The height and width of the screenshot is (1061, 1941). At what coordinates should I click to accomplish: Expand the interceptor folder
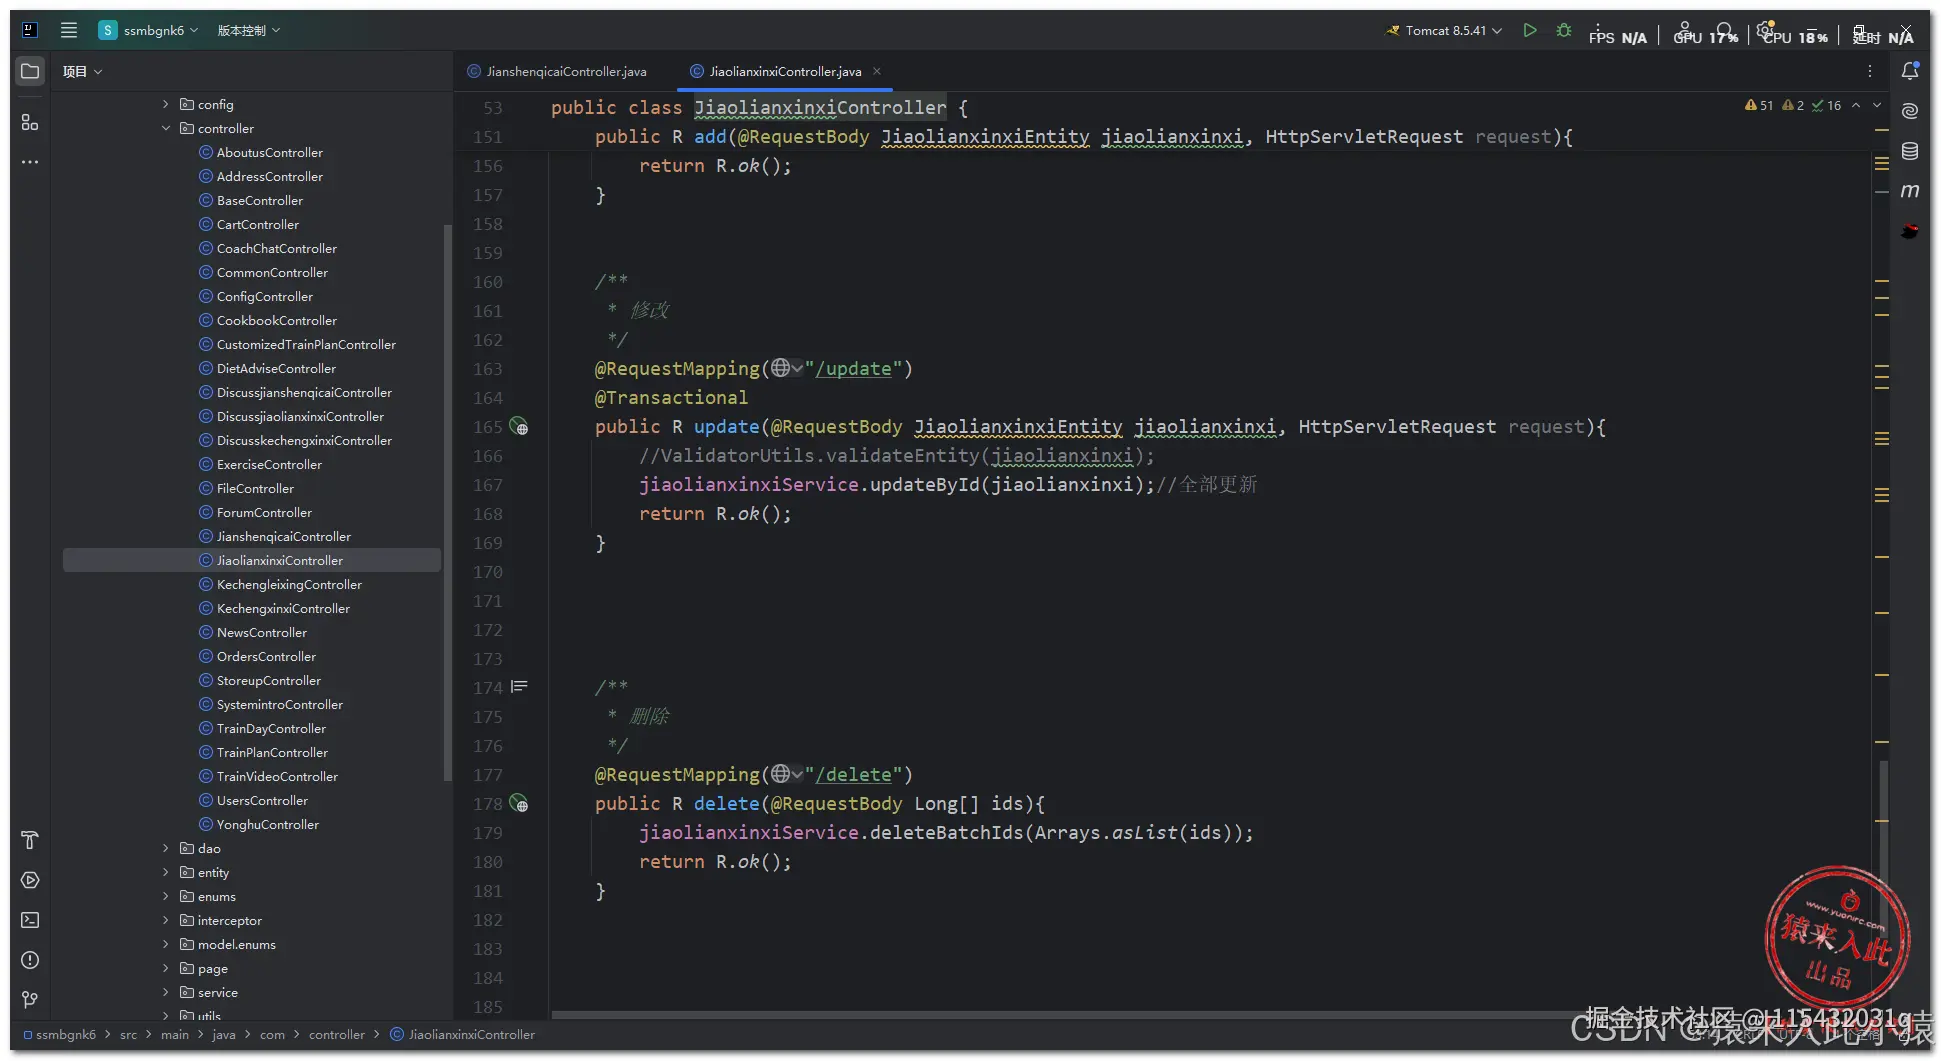coord(166,920)
